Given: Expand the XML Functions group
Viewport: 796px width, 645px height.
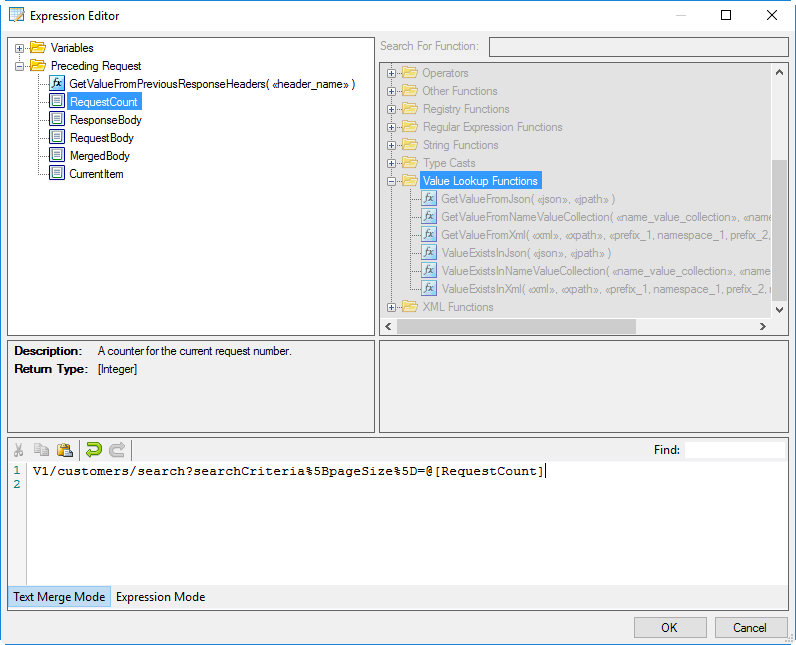Looking at the screenshot, I should pos(391,307).
